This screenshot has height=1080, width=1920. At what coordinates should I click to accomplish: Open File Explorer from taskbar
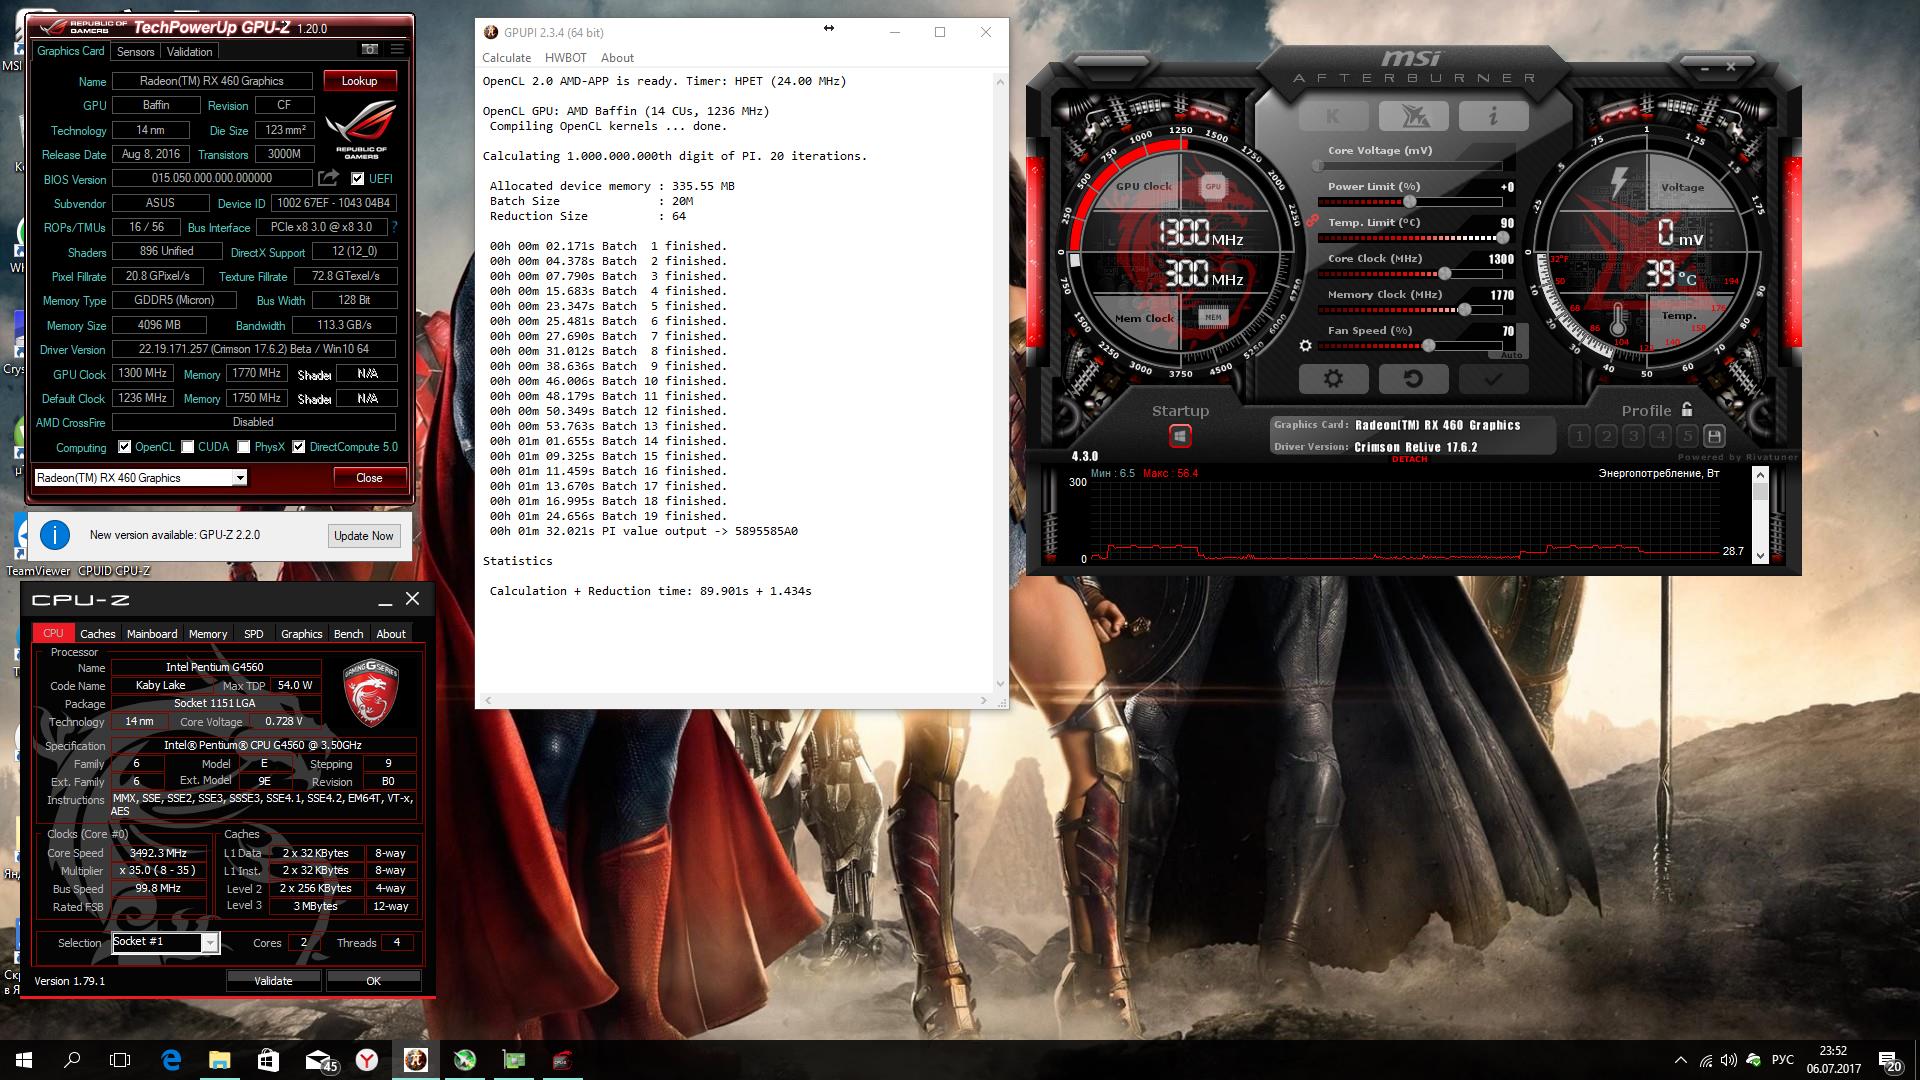point(219,1060)
